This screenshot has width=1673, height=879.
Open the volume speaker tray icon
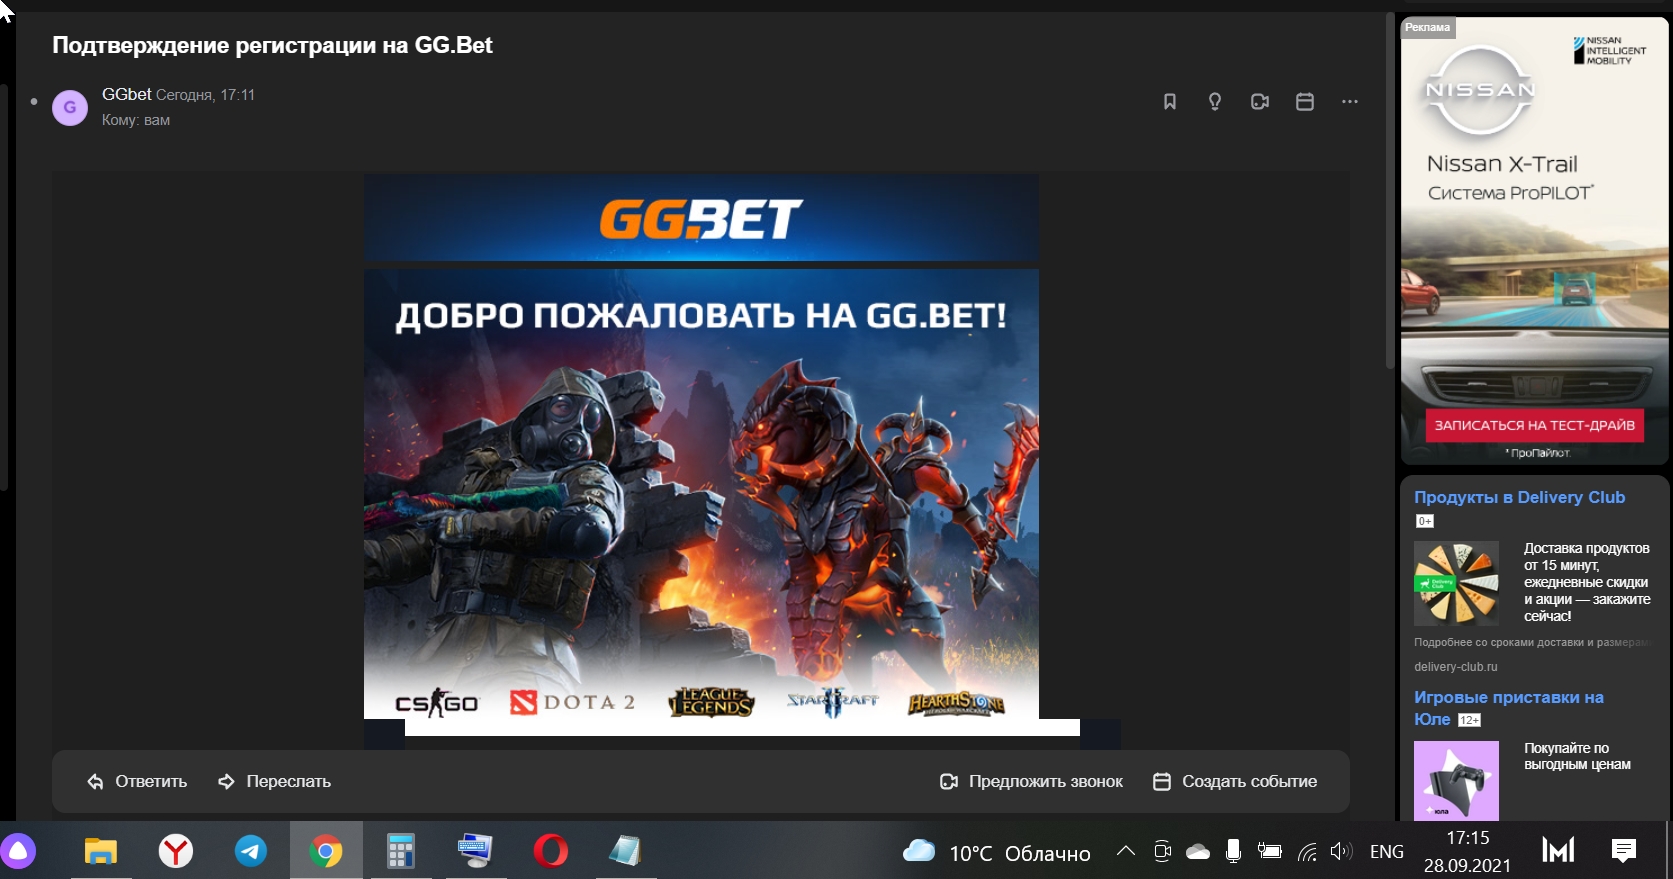1342,852
